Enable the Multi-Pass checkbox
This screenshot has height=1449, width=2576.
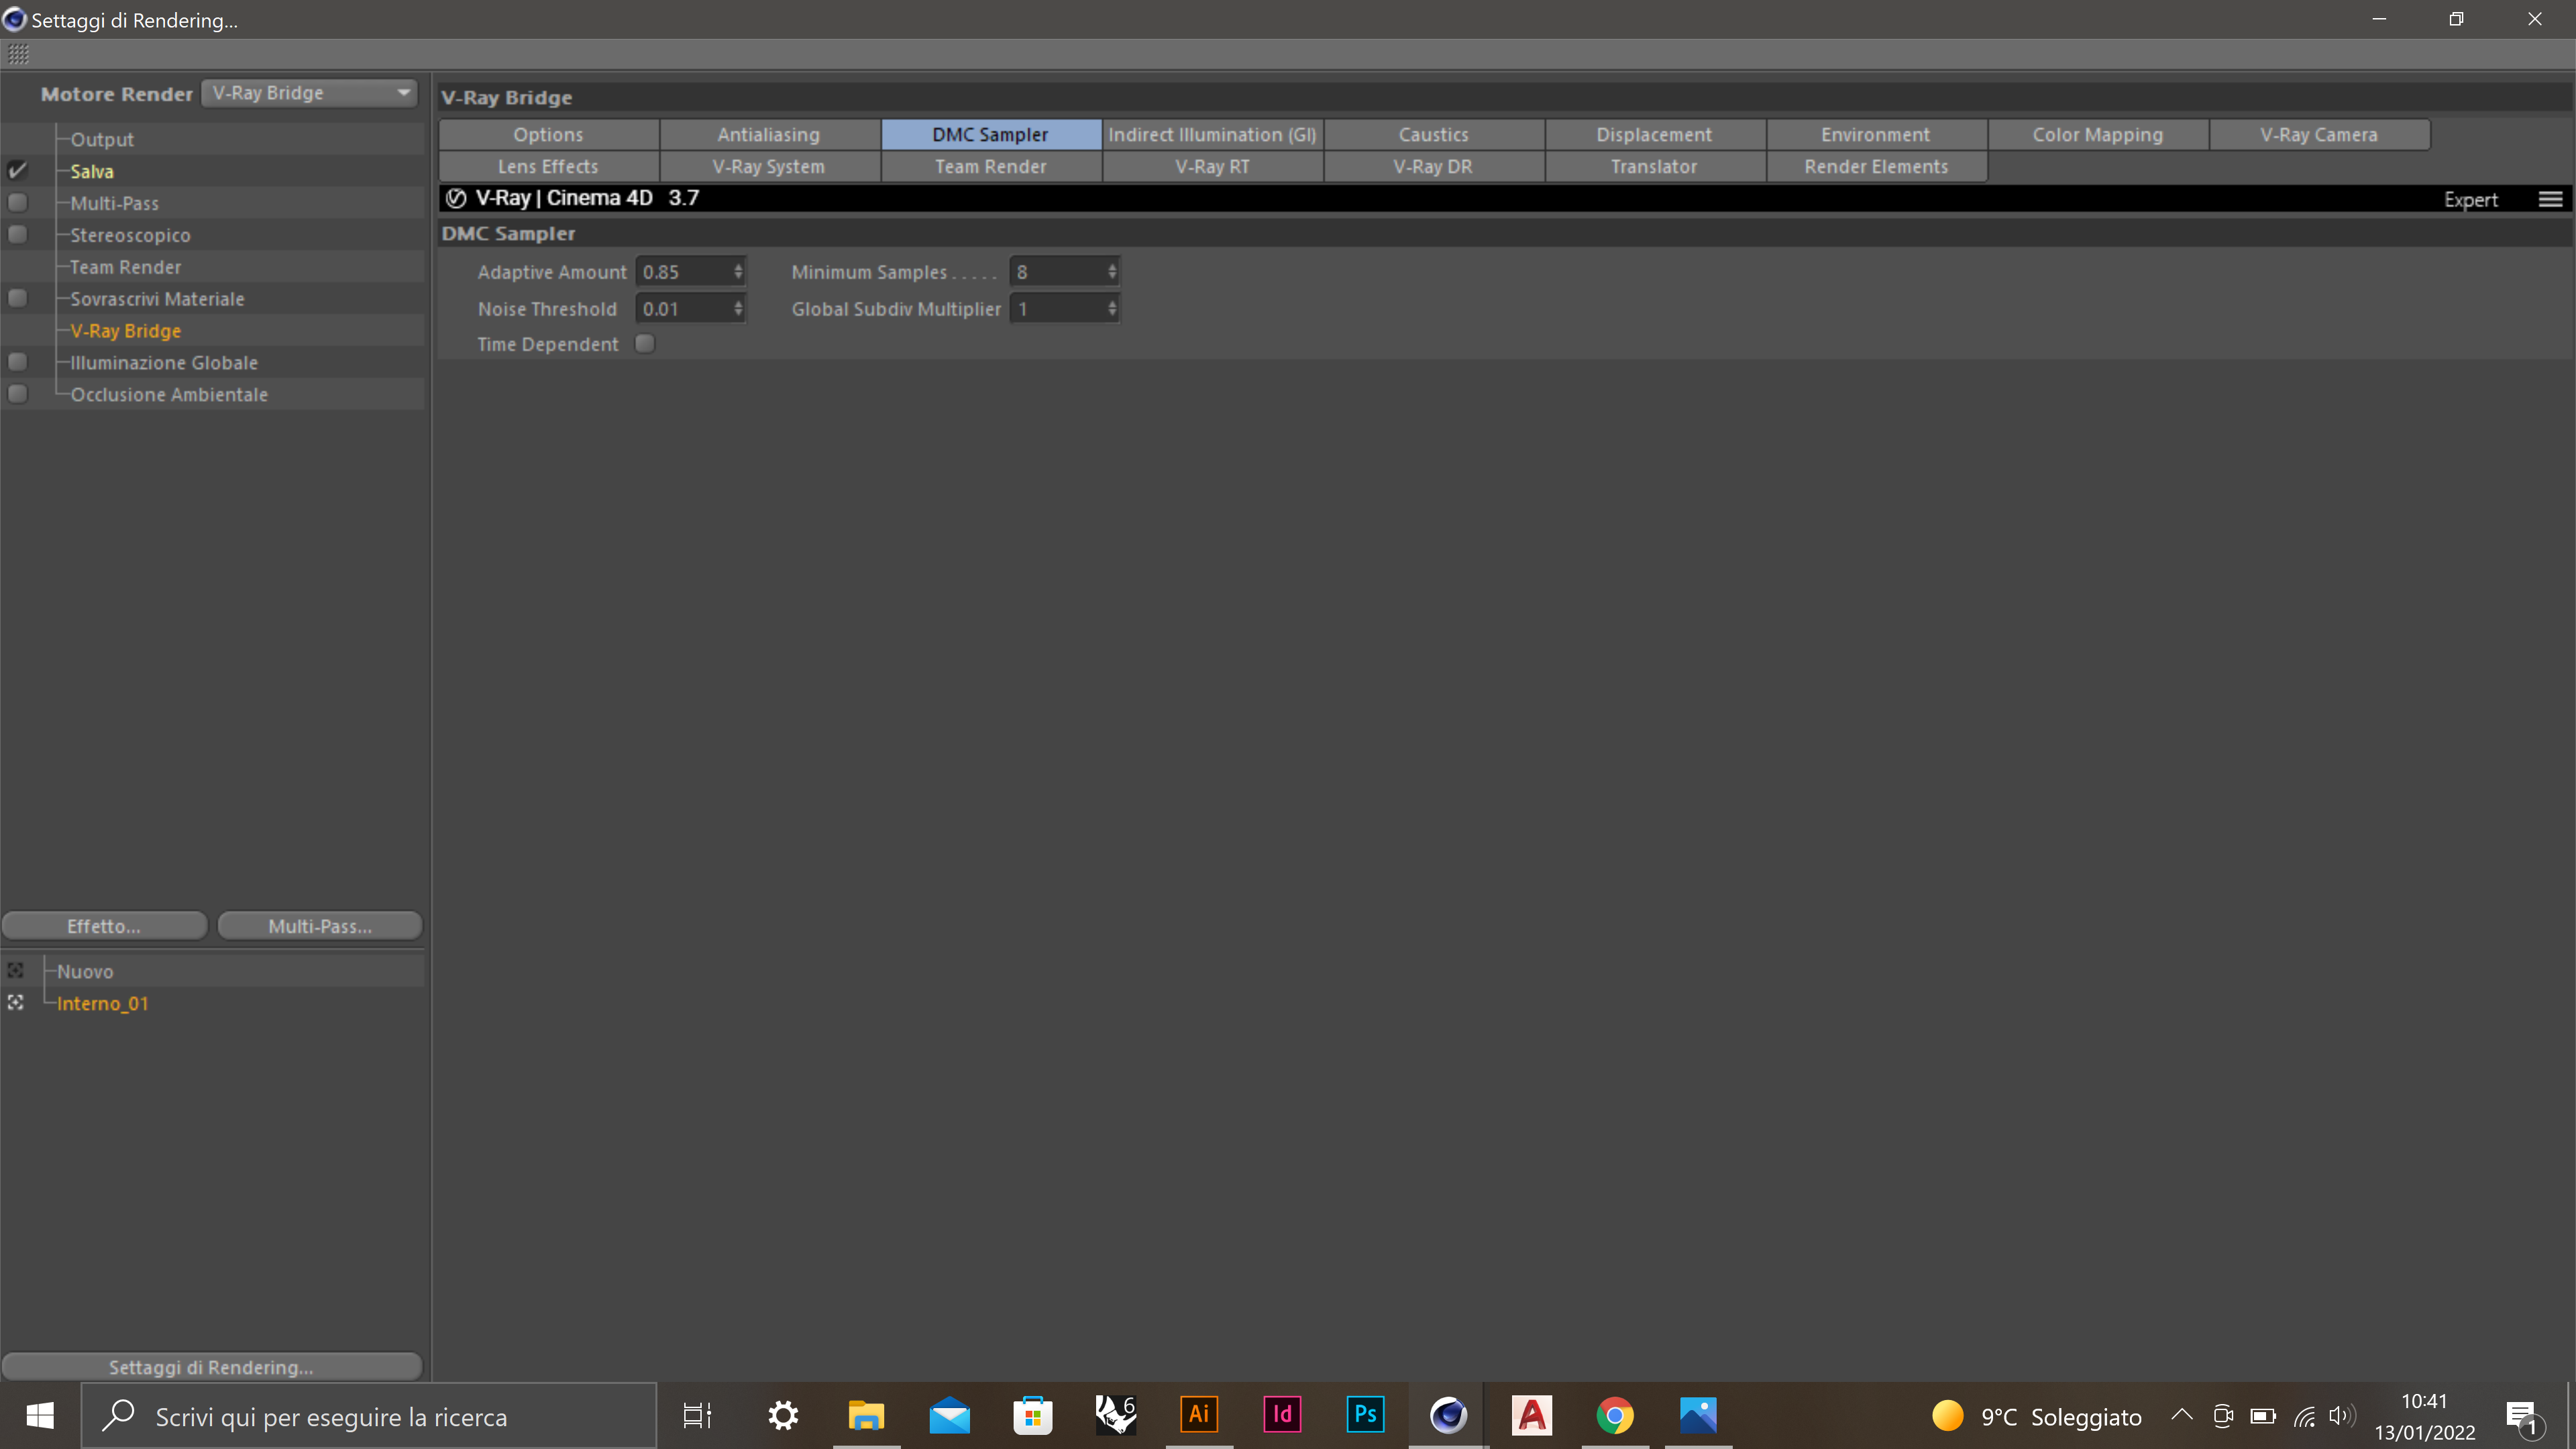tap(17, 203)
